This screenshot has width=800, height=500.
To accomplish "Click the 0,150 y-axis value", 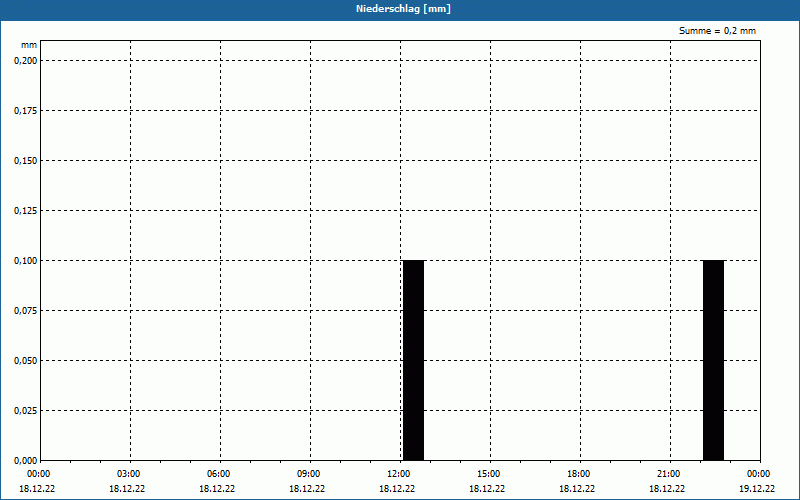I will coord(26,161).
